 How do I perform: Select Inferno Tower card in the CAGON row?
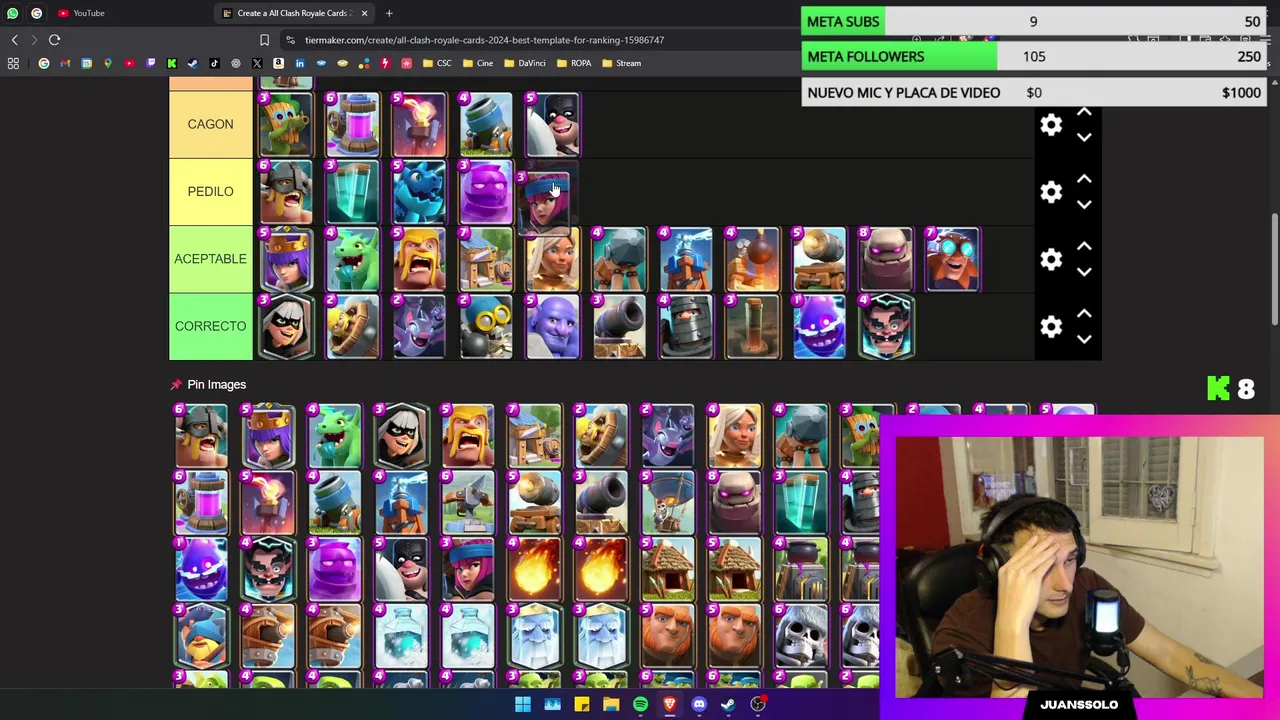tap(419, 124)
